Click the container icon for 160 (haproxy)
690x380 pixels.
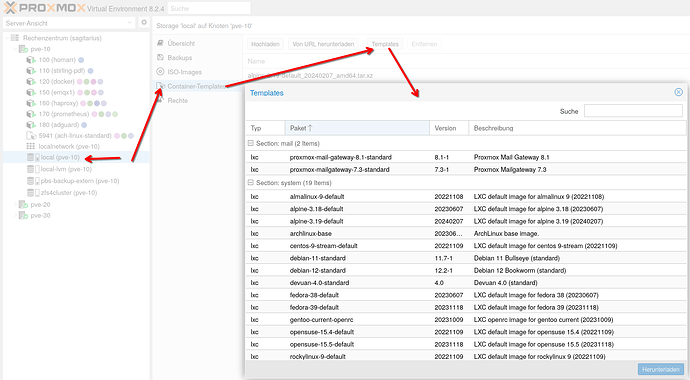coord(31,103)
